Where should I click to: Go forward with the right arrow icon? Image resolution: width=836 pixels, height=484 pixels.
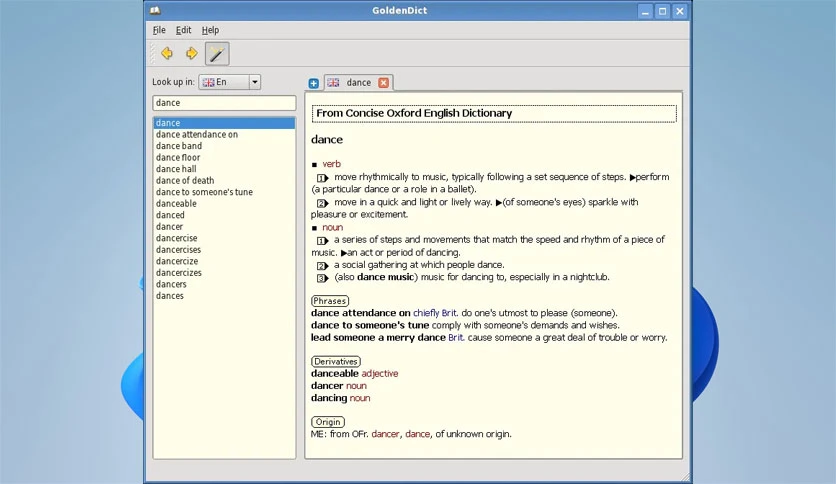tap(191, 53)
